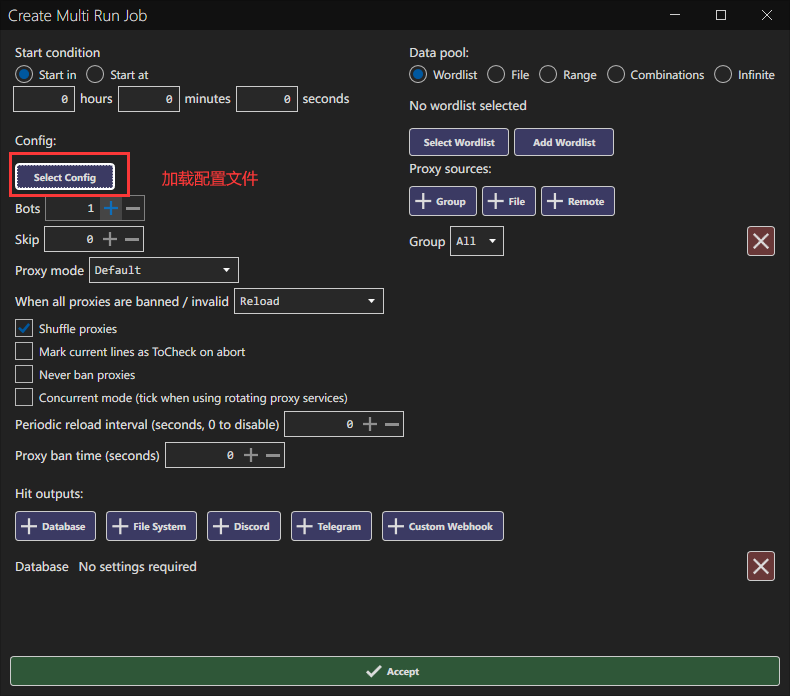Uncheck the Shuffle proxies checkbox
This screenshot has height=696, width=790.
coord(24,328)
